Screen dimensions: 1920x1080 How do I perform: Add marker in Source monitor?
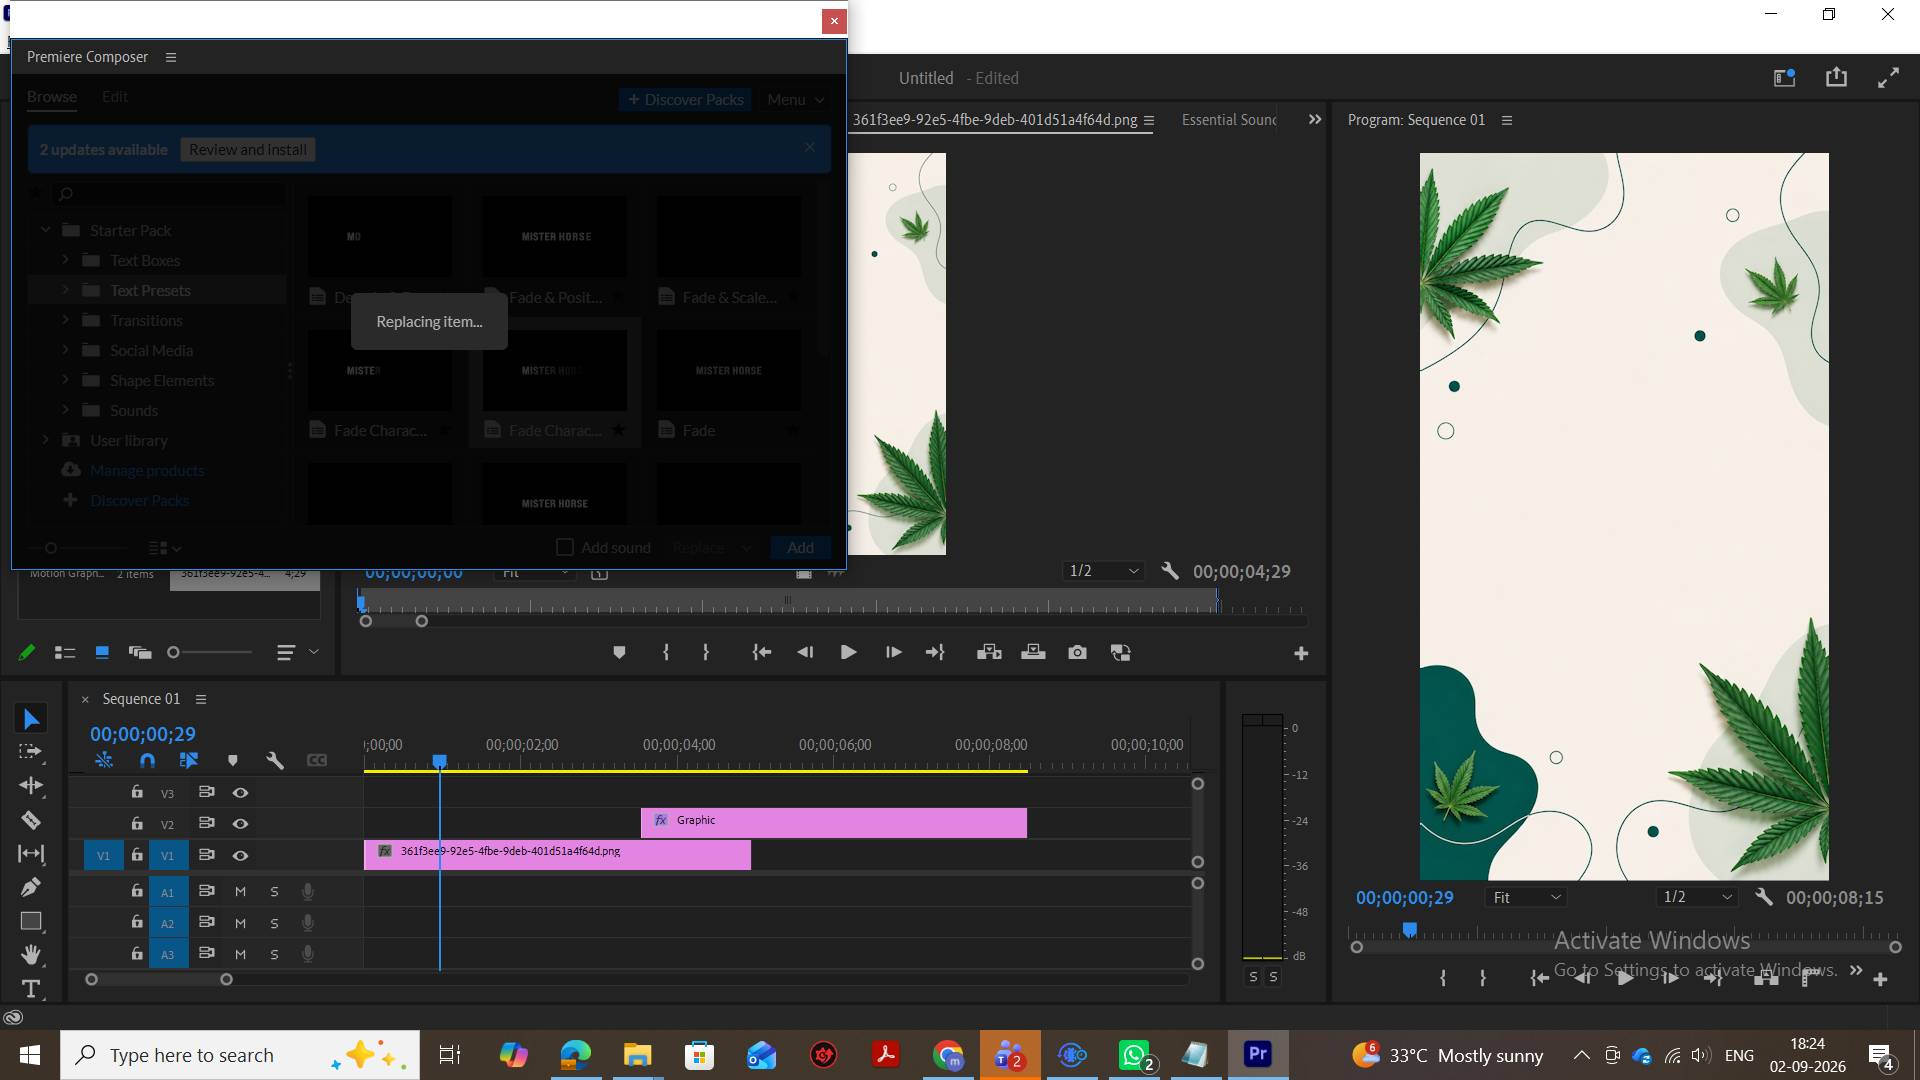619,652
